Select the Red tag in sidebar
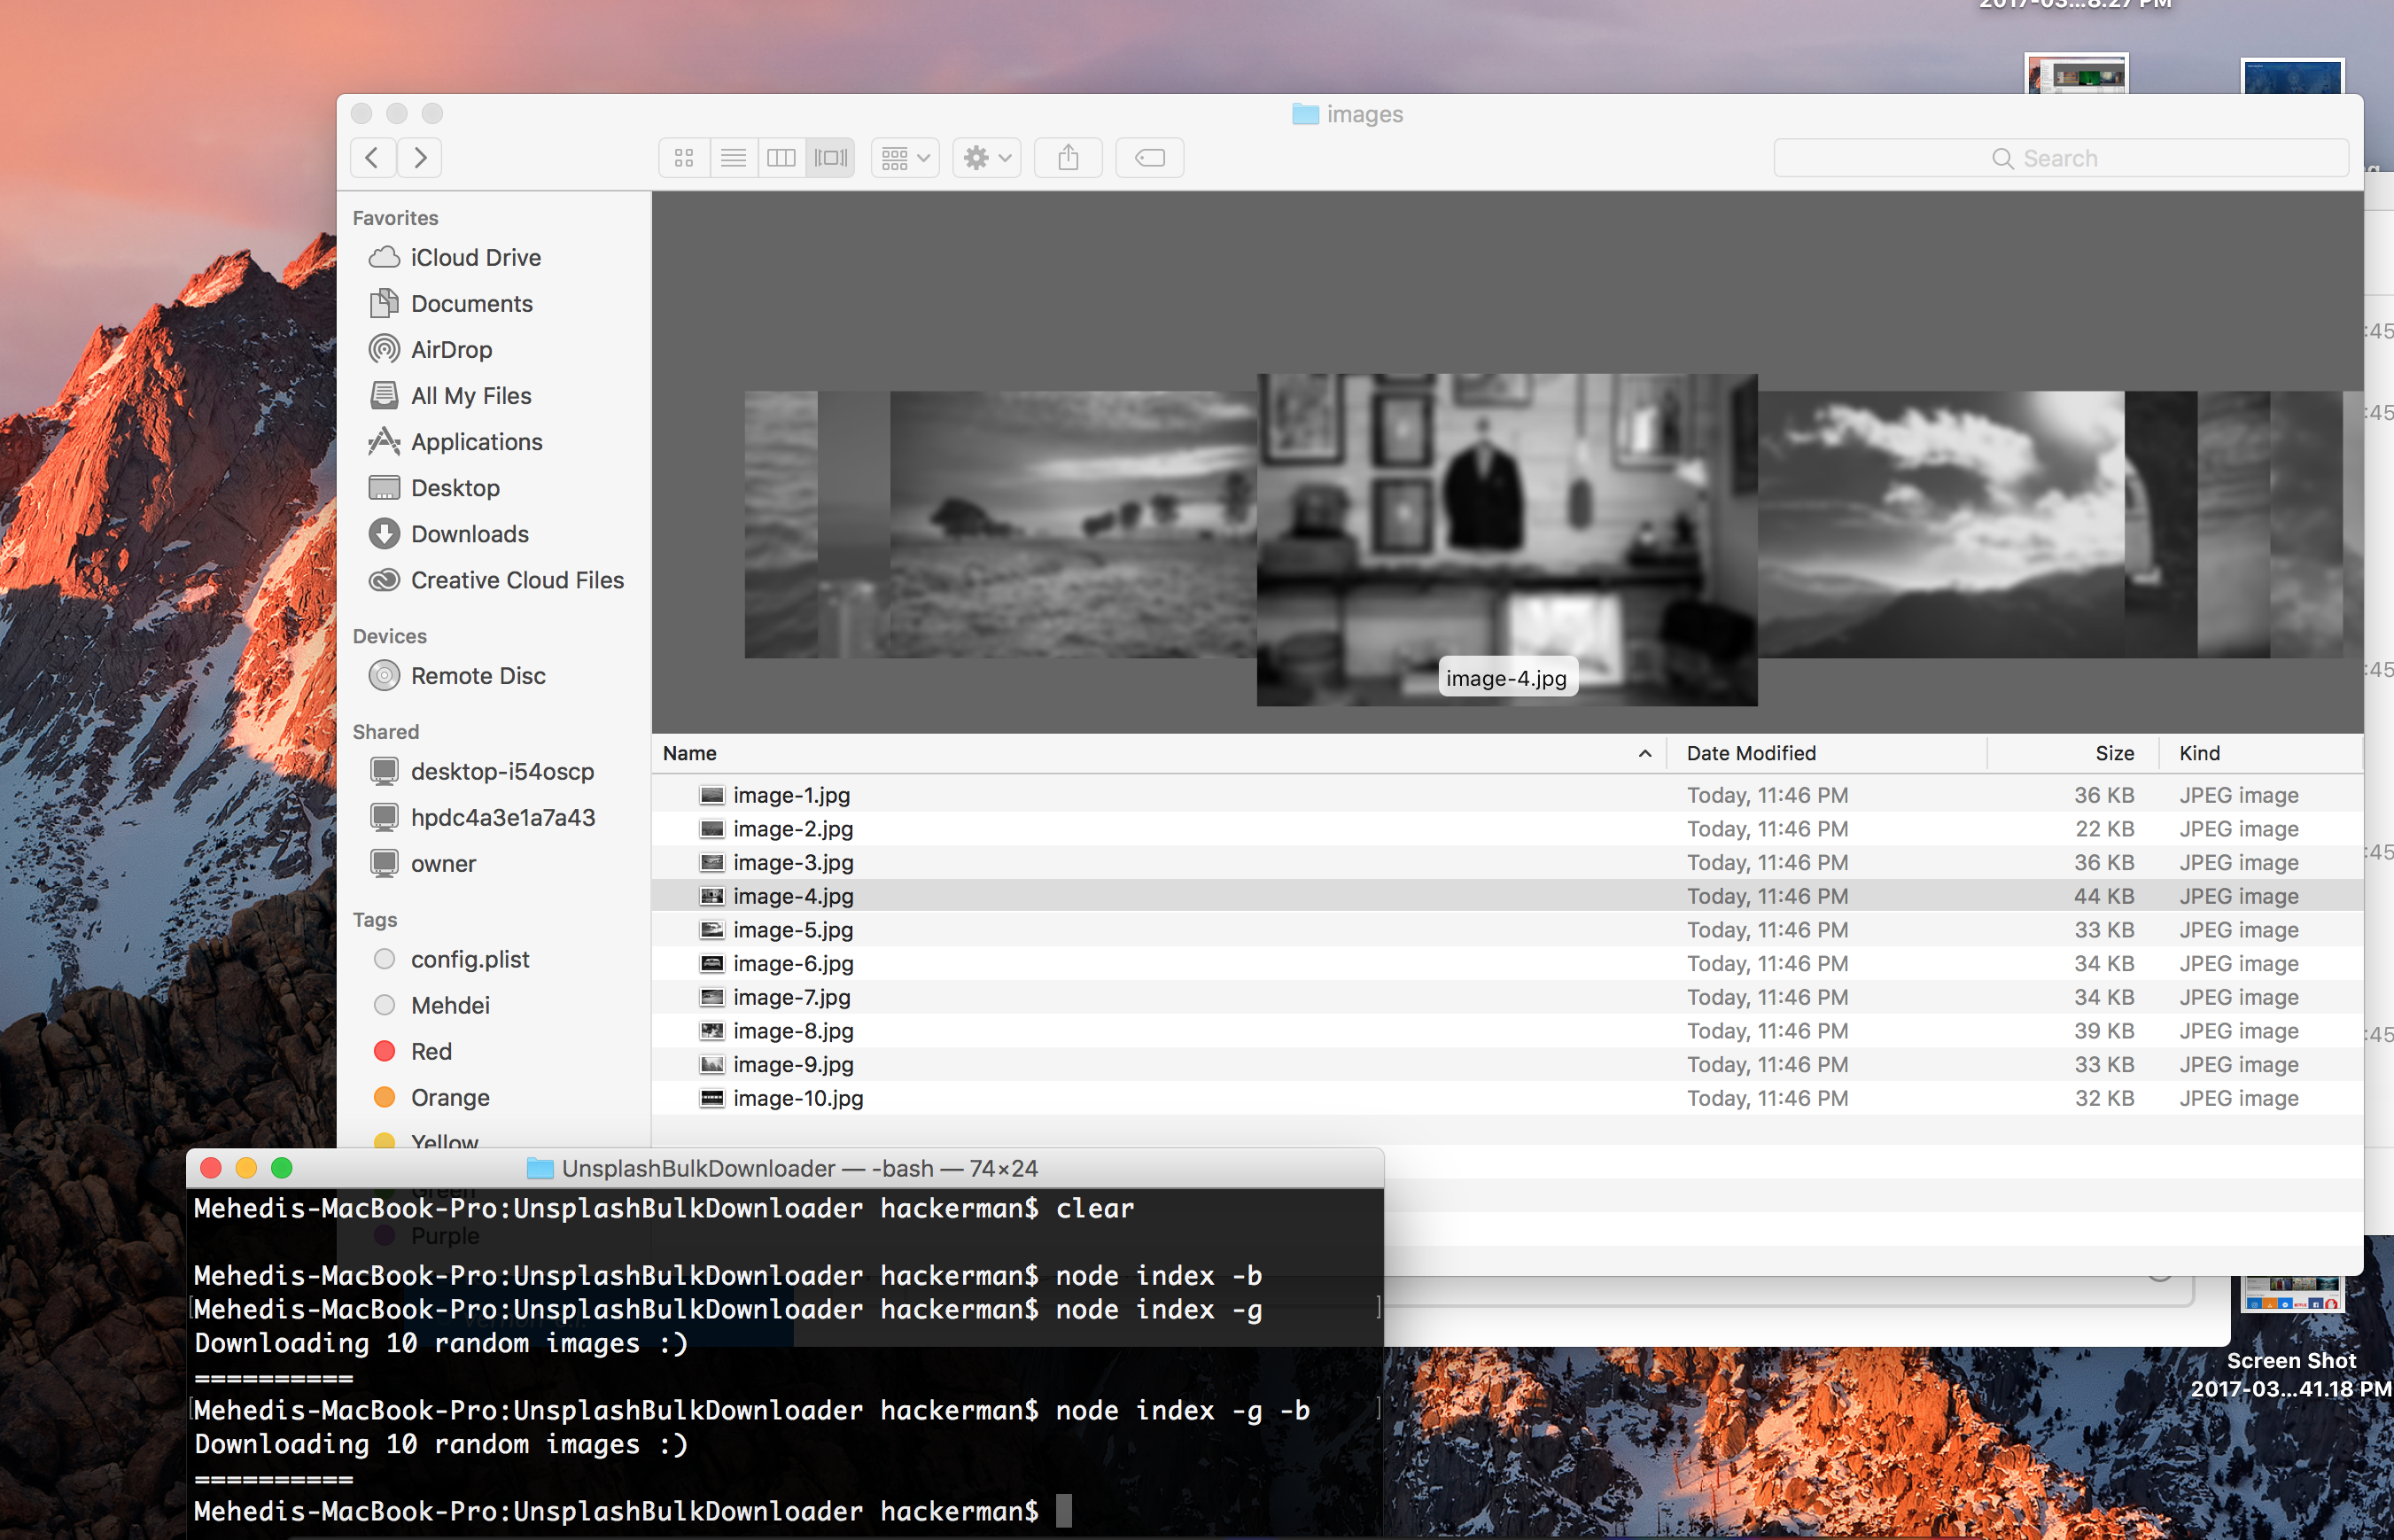Viewport: 2394px width, 1540px height. click(431, 1051)
